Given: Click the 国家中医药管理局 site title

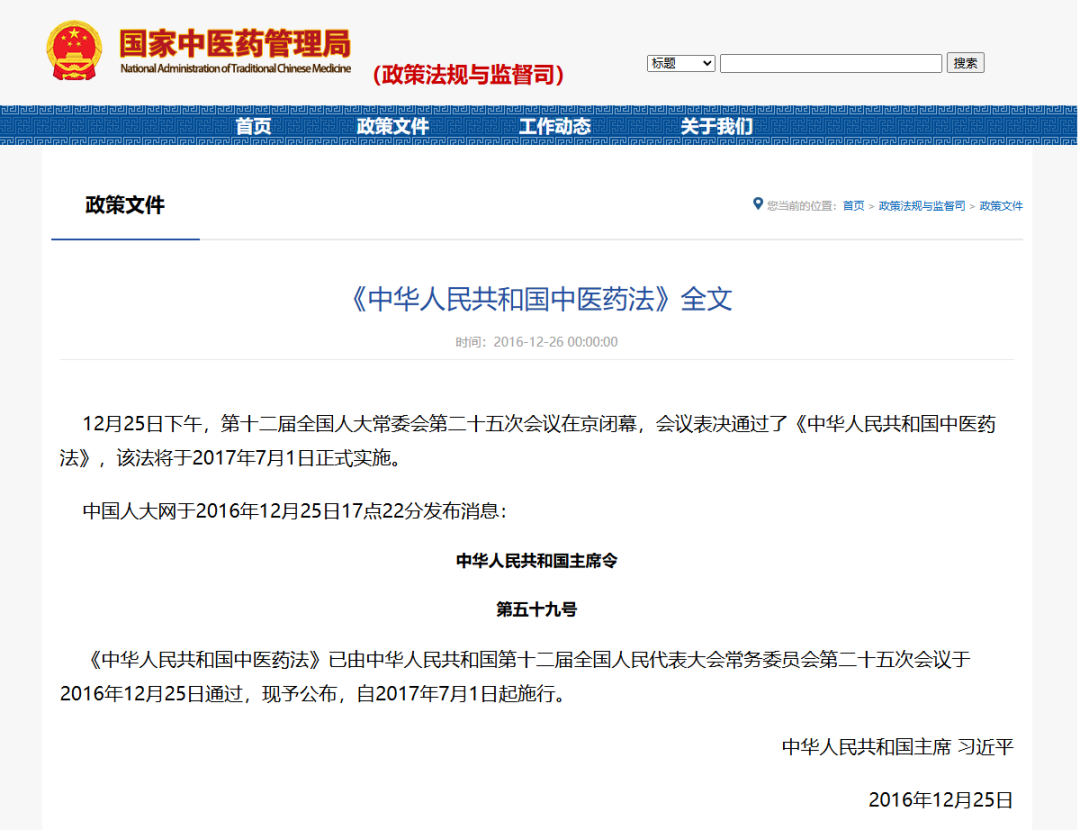Looking at the screenshot, I should (x=235, y=44).
